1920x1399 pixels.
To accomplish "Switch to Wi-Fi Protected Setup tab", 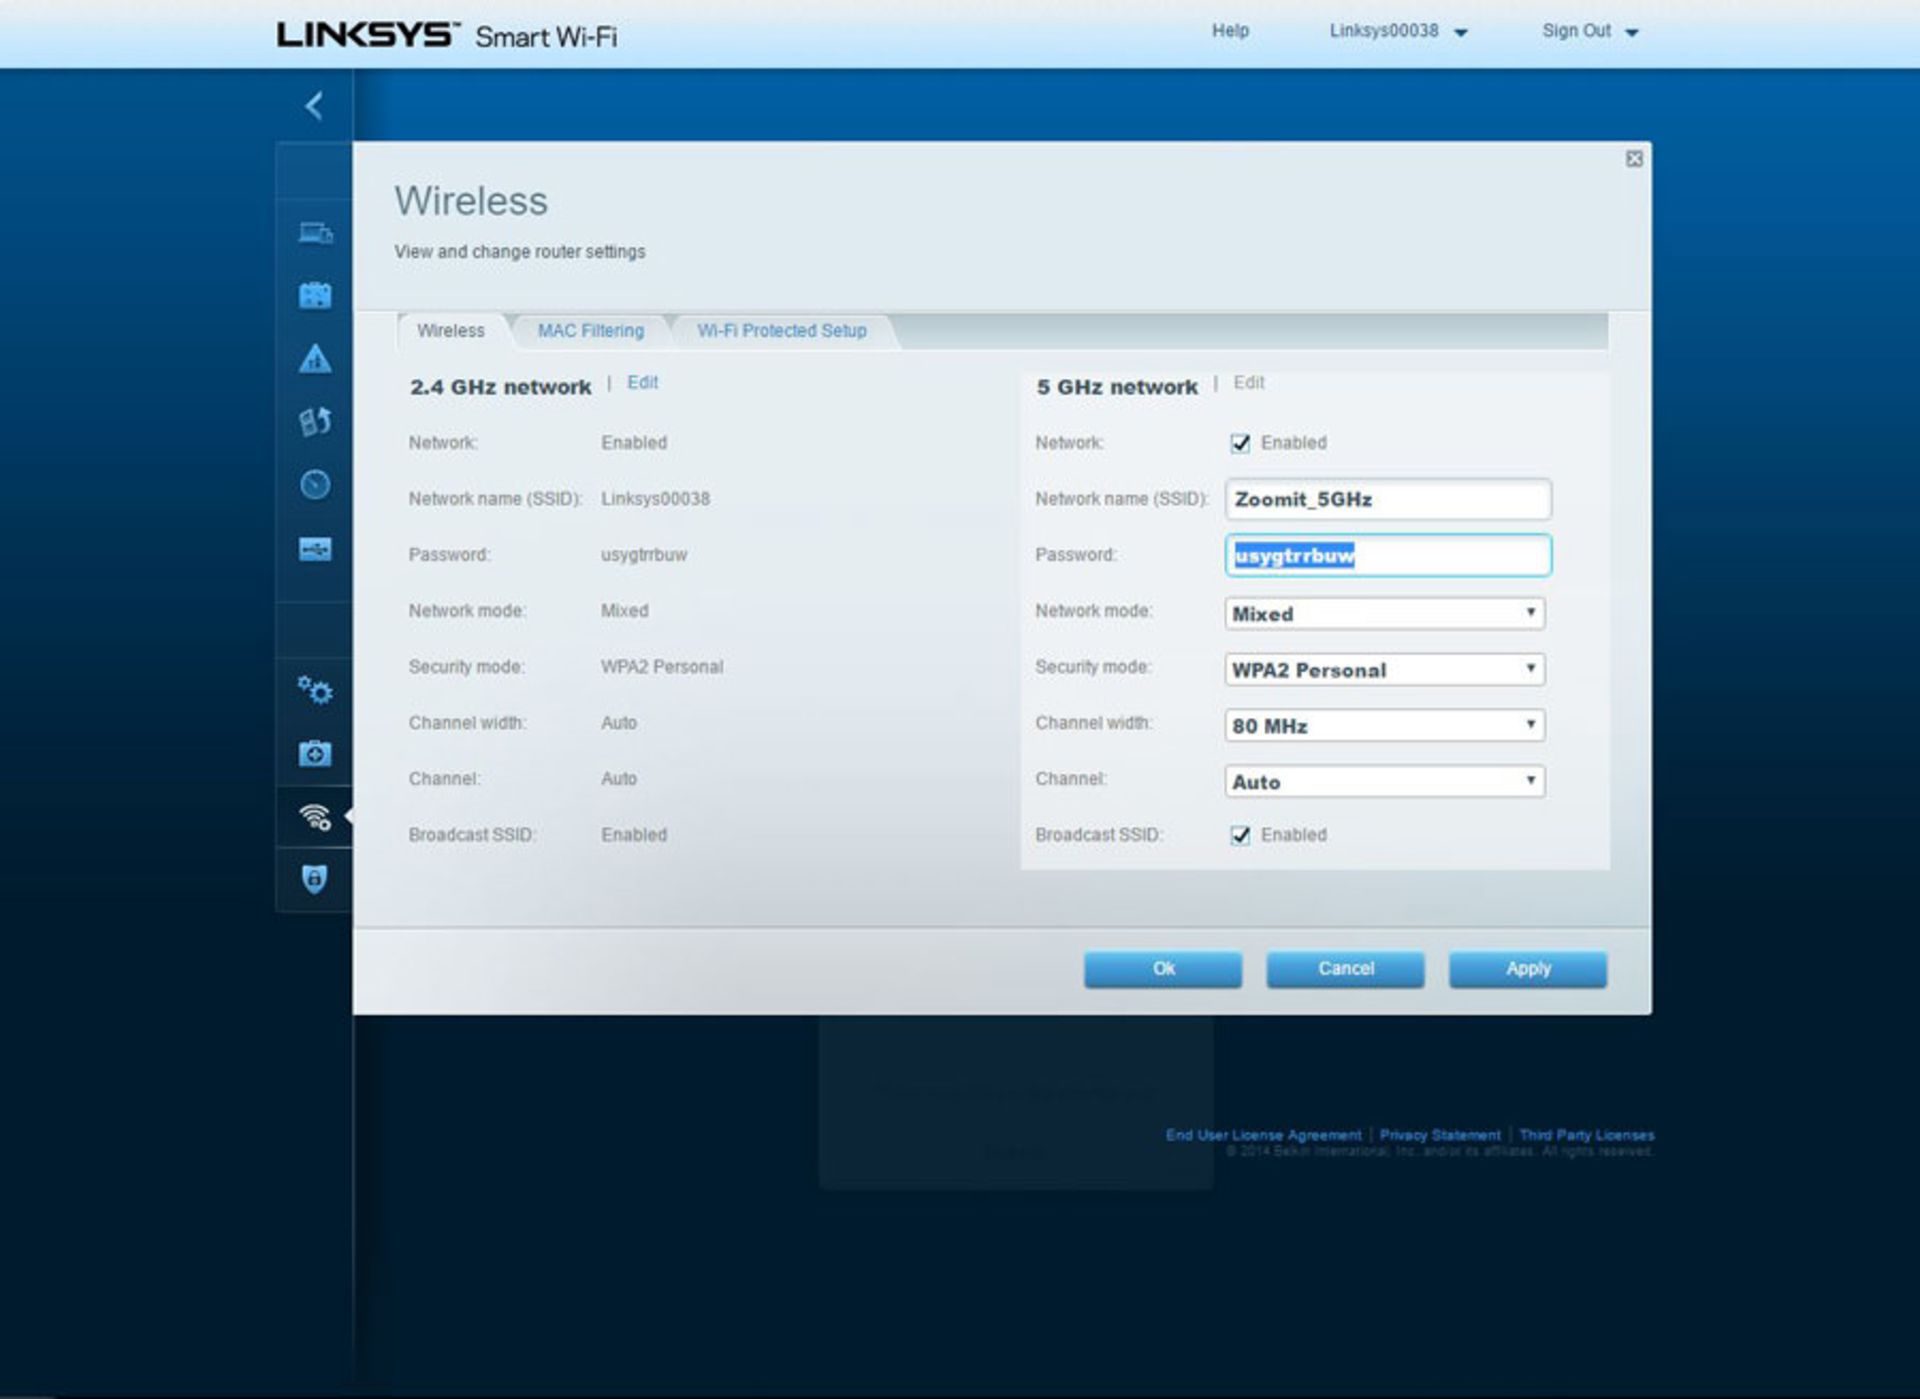I will click(x=781, y=331).
